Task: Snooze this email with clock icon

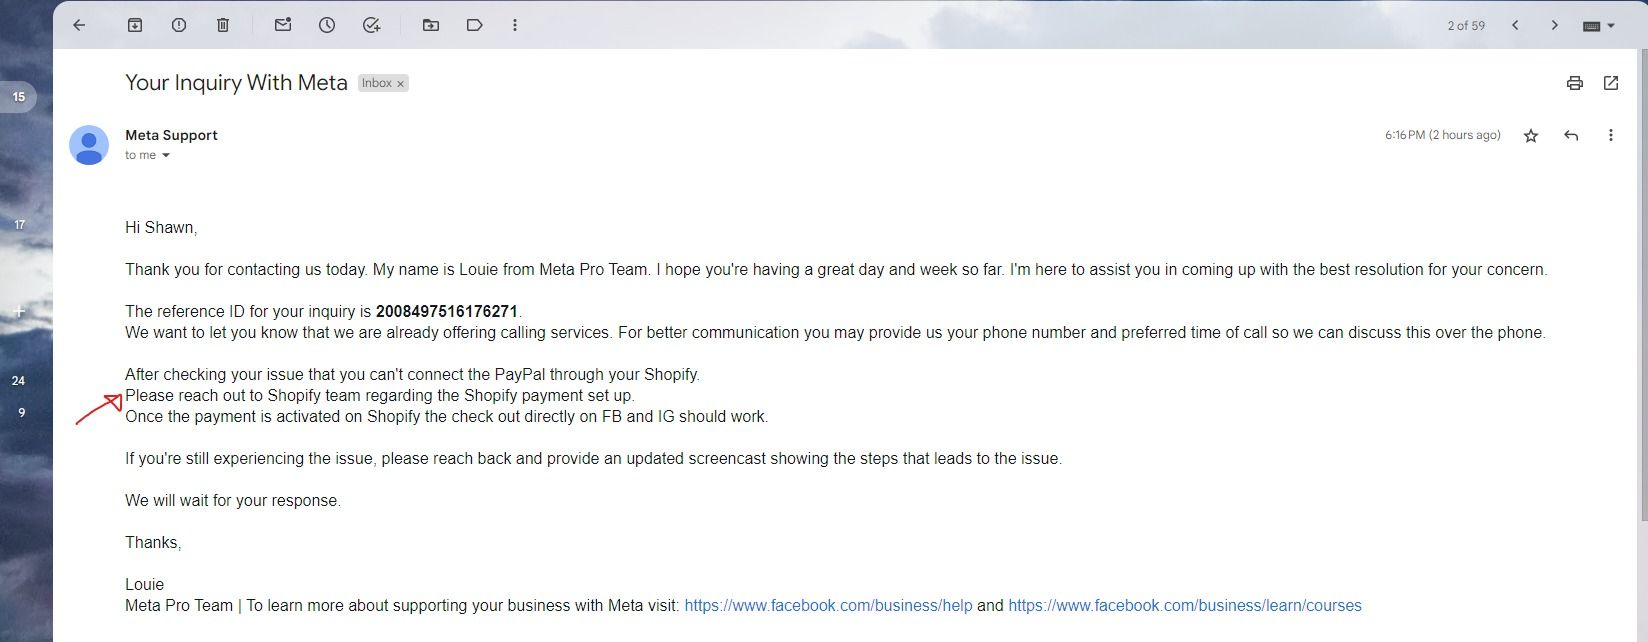Action: pyautogui.click(x=327, y=25)
